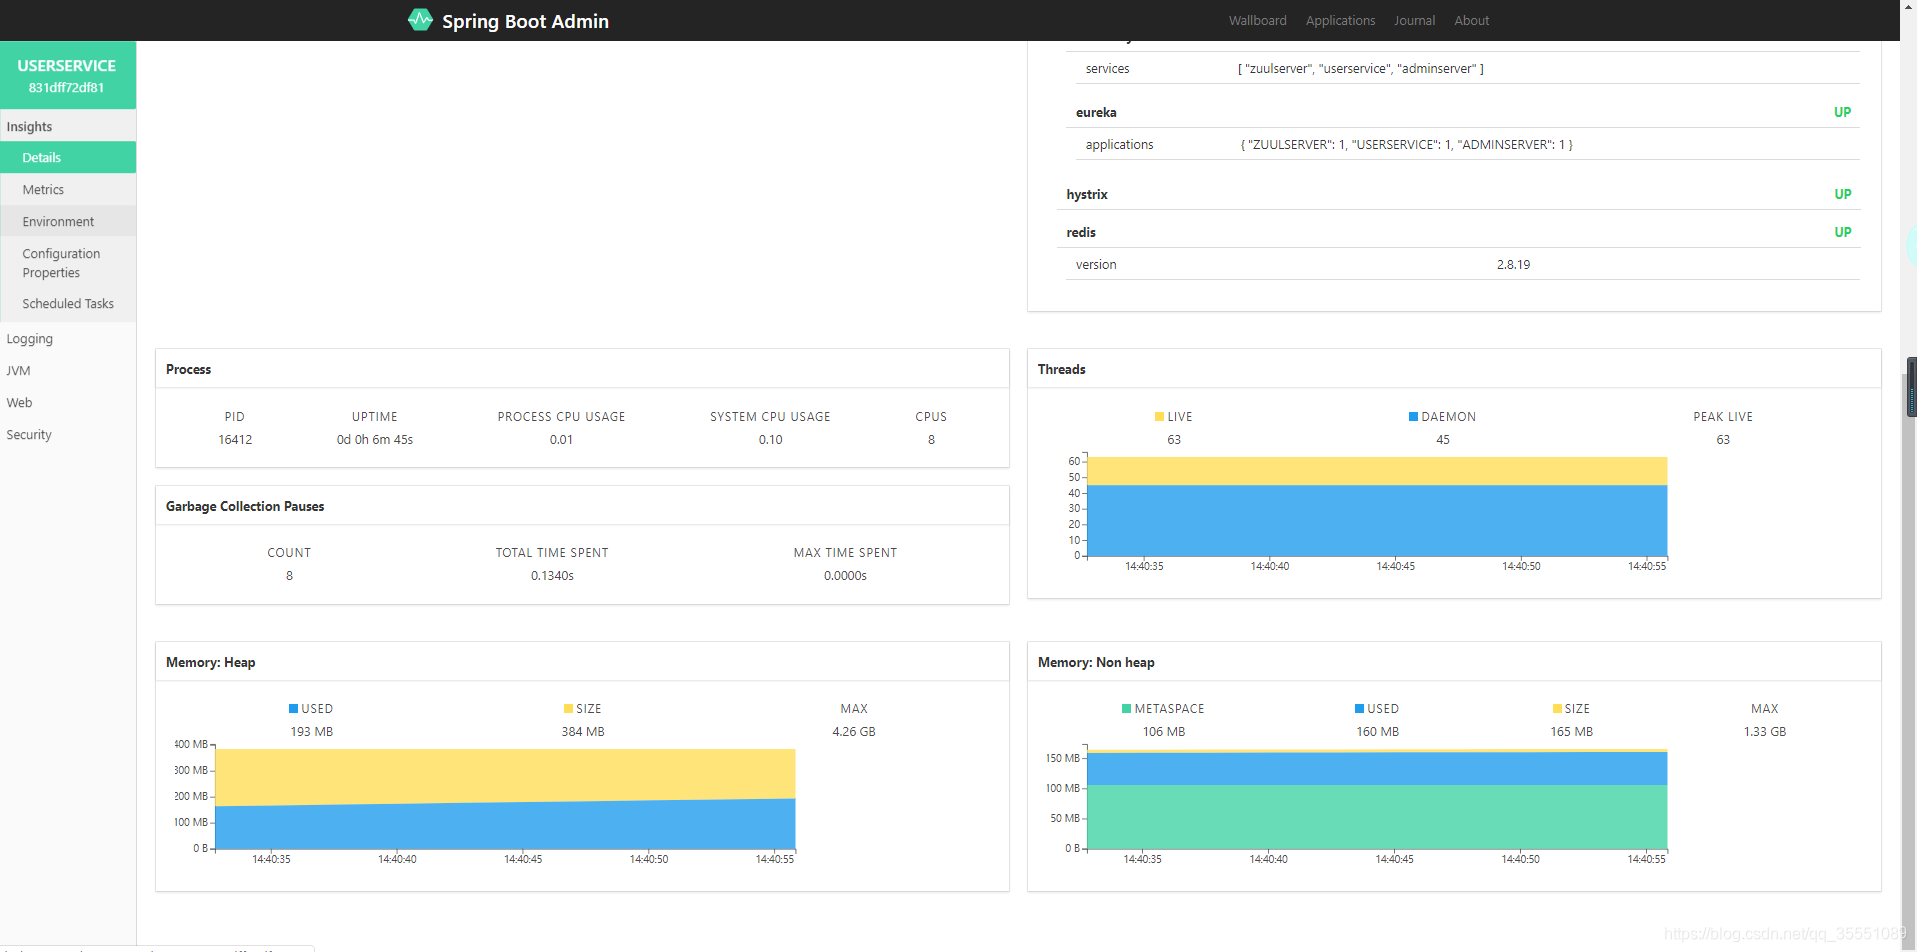Open Scheduled Tasks in sidebar
The width and height of the screenshot is (1917, 952).
click(x=67, y=303)
